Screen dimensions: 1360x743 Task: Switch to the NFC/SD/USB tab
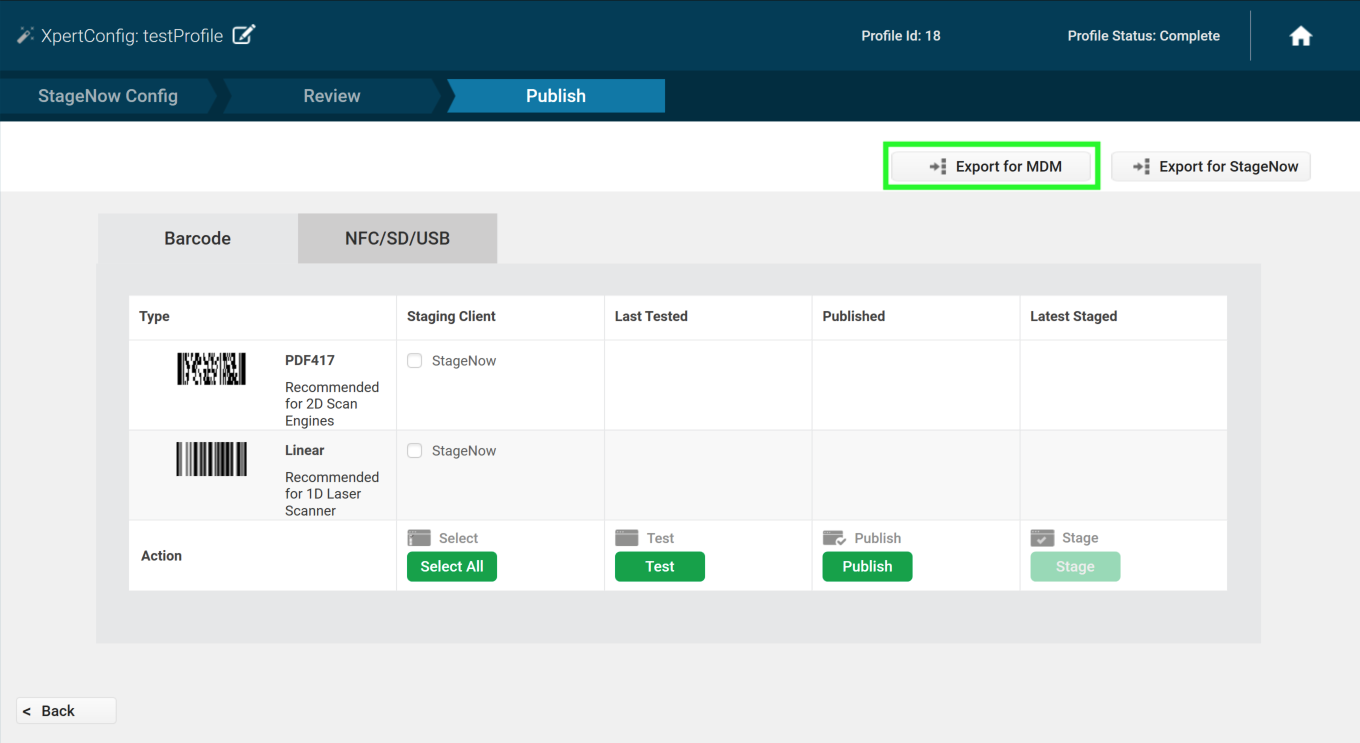coord(397,238)
